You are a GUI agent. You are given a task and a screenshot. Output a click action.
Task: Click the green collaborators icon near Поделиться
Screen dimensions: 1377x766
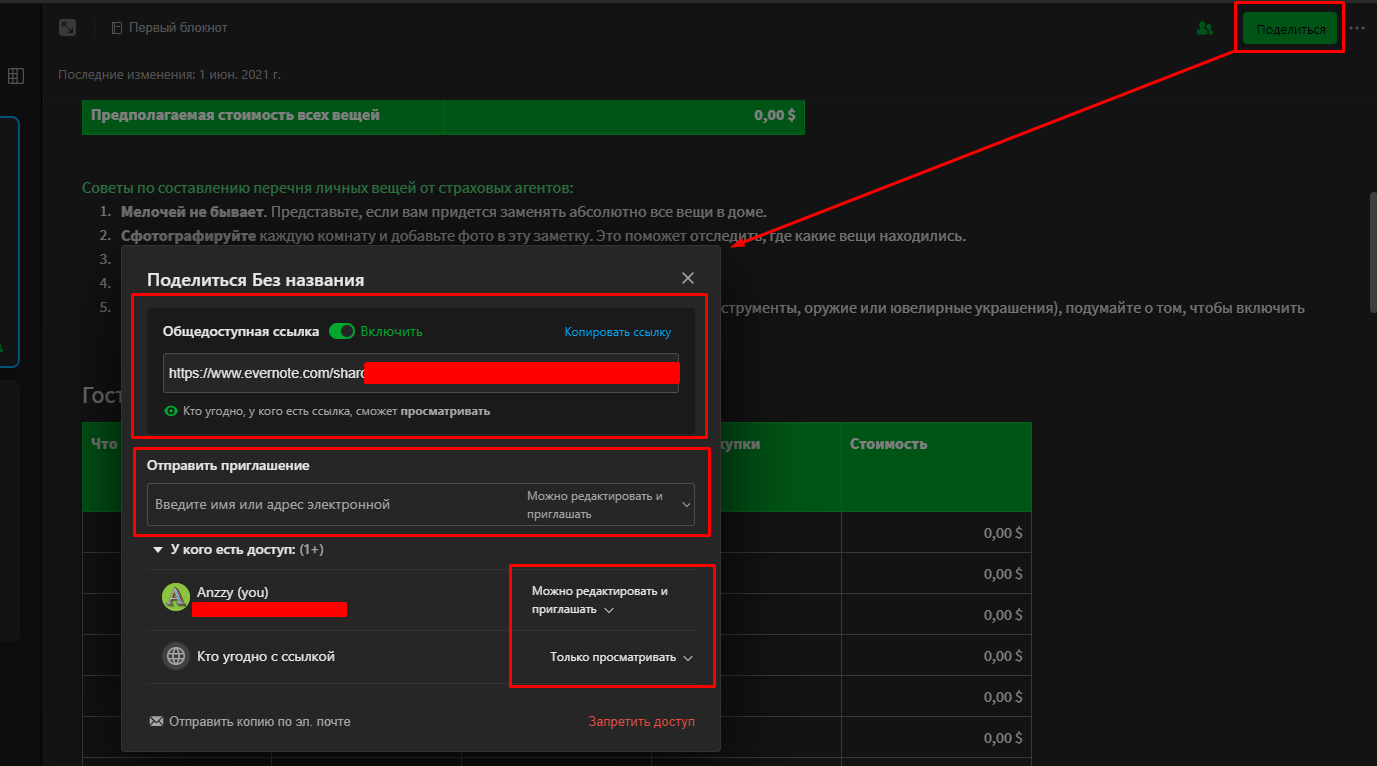click(x=1204, y=28)
